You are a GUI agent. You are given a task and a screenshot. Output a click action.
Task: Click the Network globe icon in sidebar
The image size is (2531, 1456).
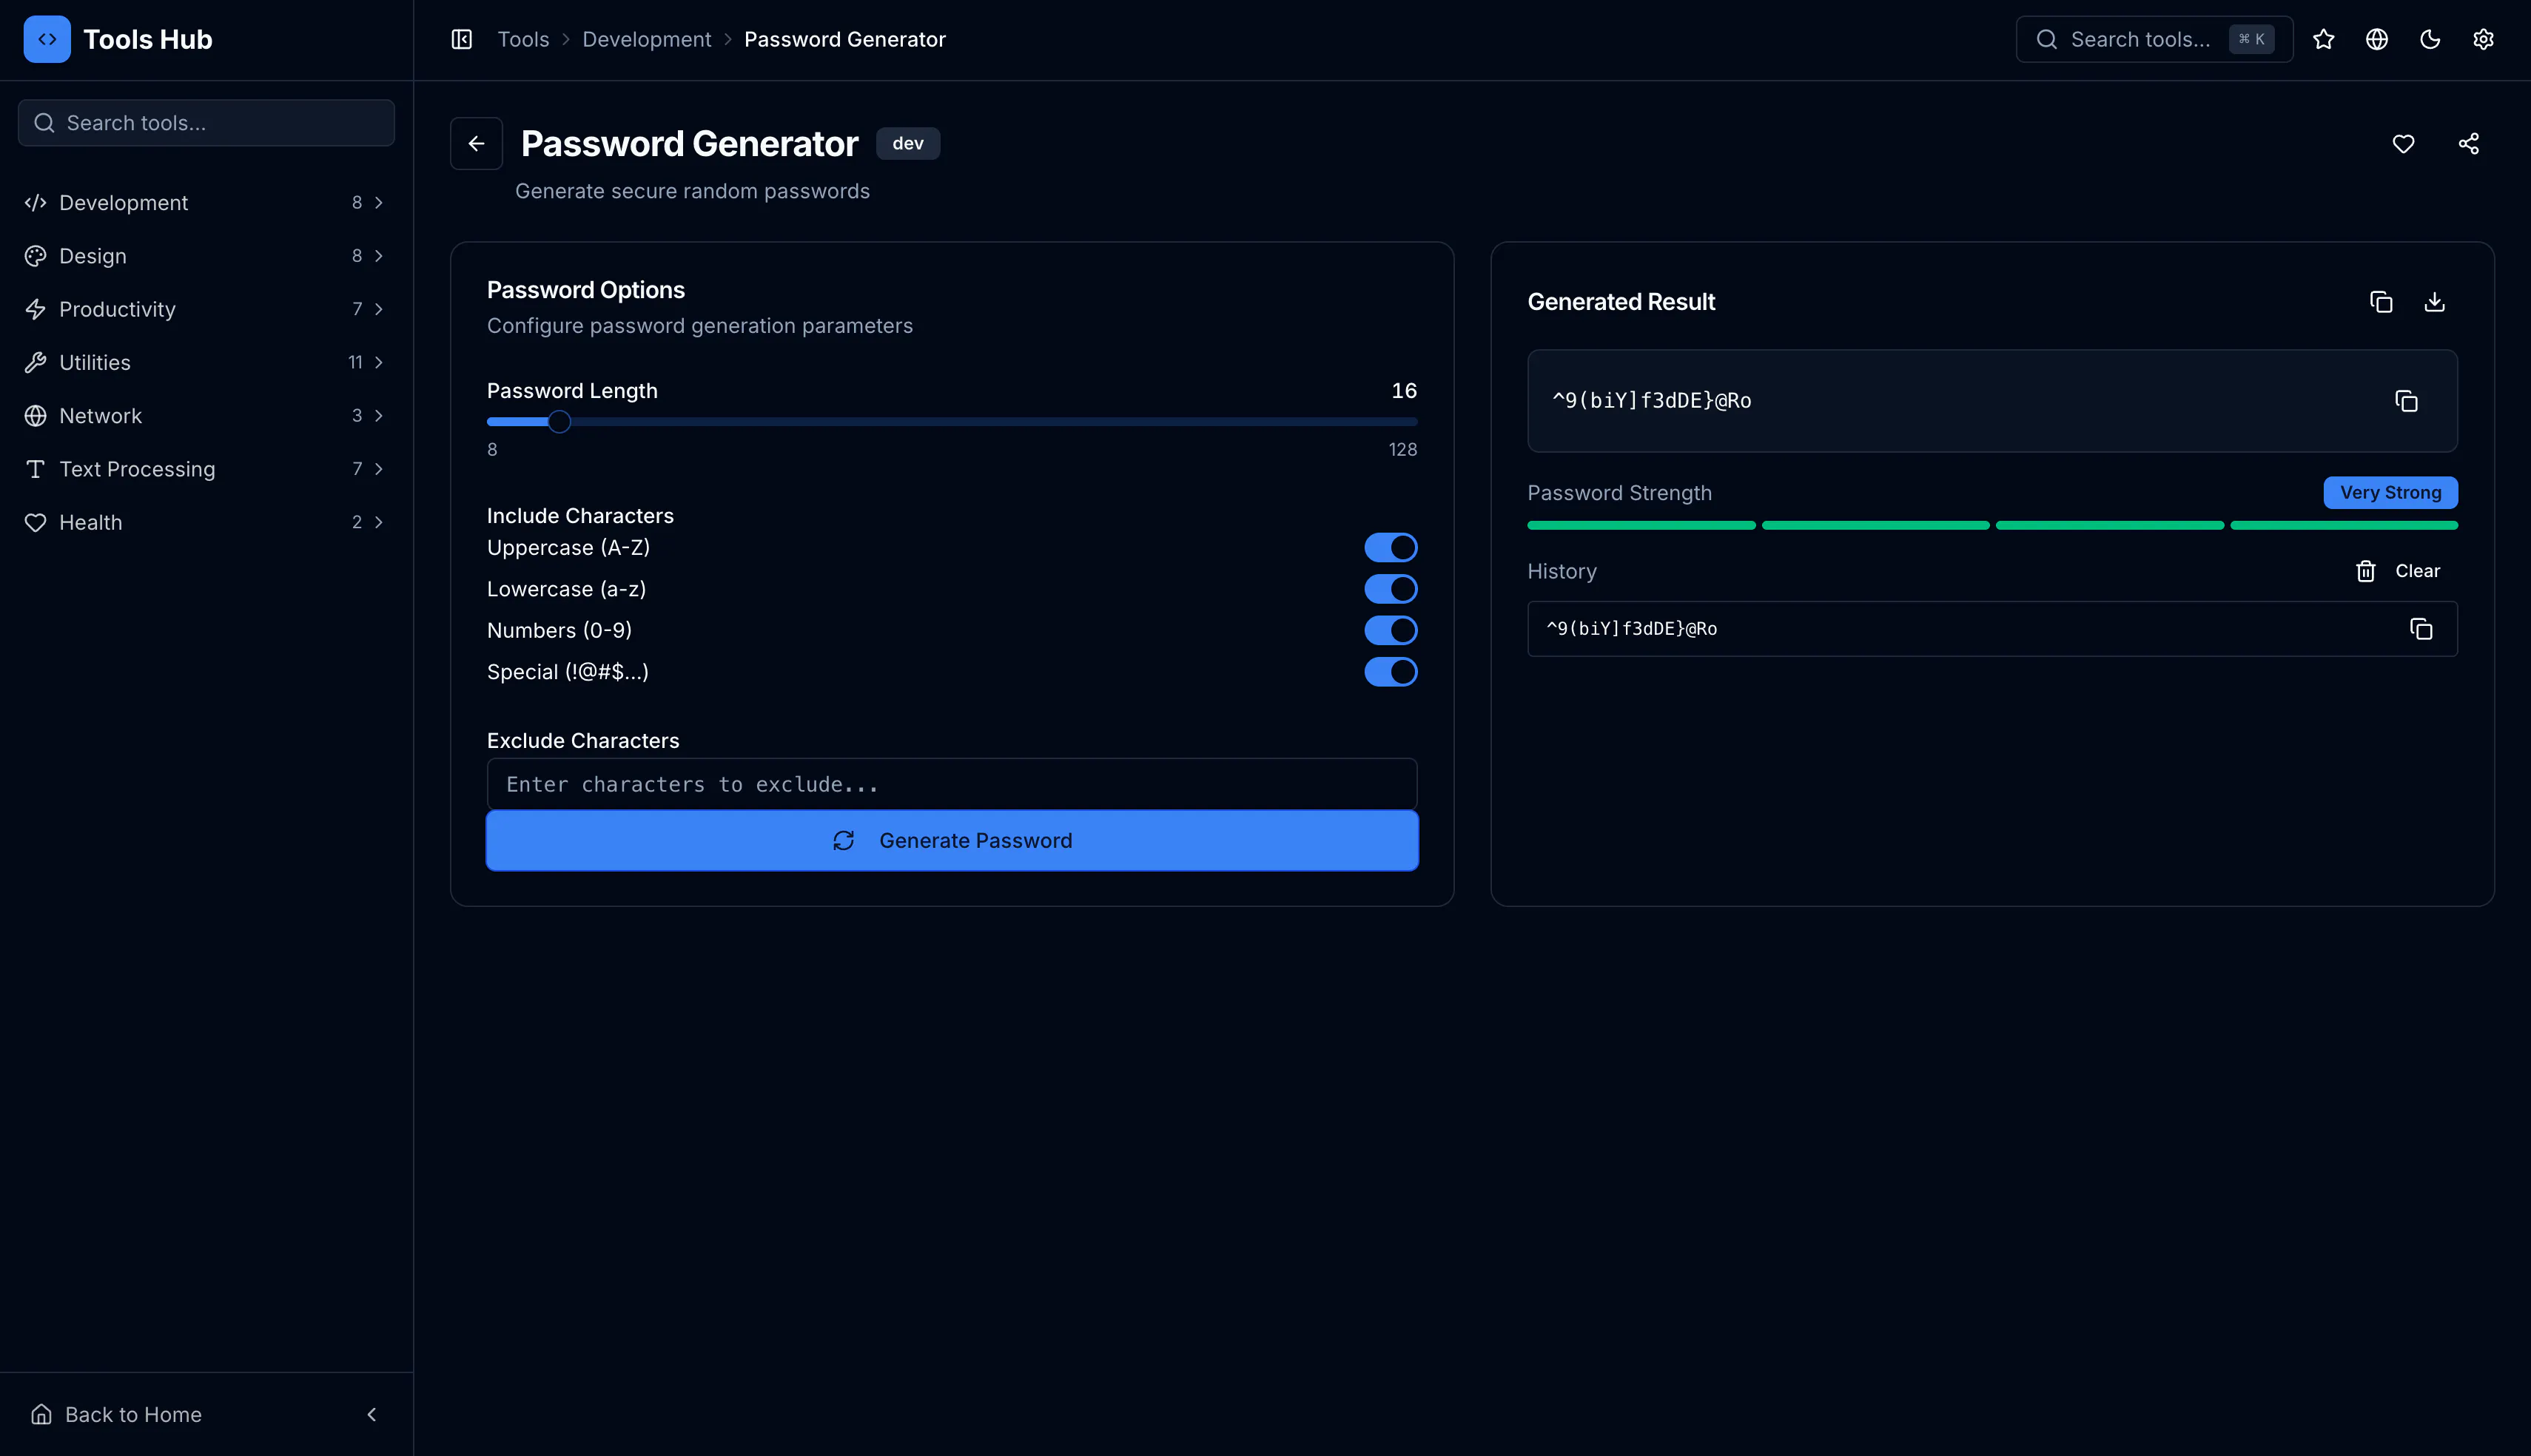click(x=36, y=416)
